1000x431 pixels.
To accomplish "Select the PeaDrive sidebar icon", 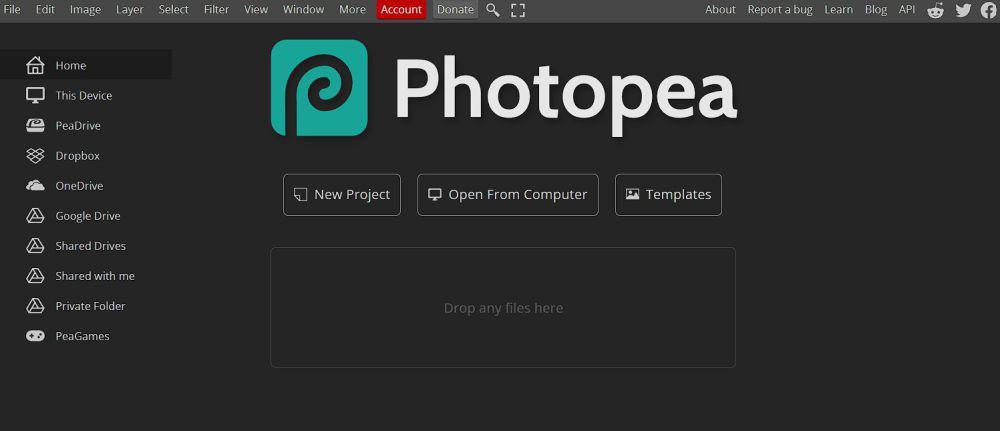I will (35, 126).
